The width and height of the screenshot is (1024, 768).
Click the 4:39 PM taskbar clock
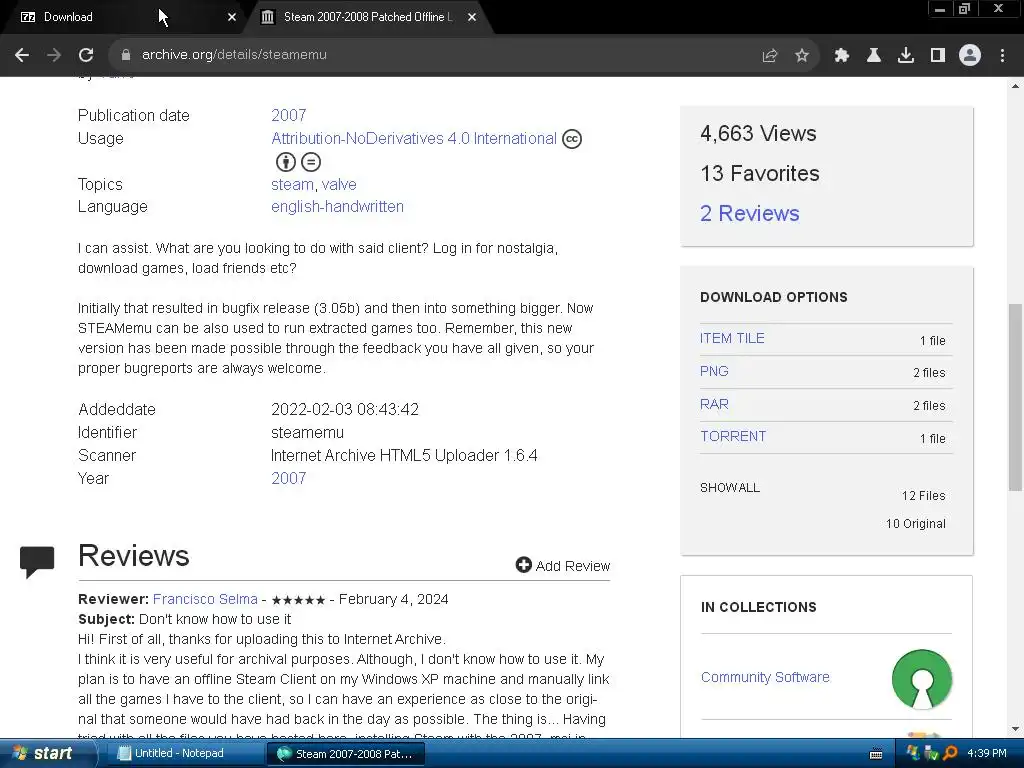(987, 754)
